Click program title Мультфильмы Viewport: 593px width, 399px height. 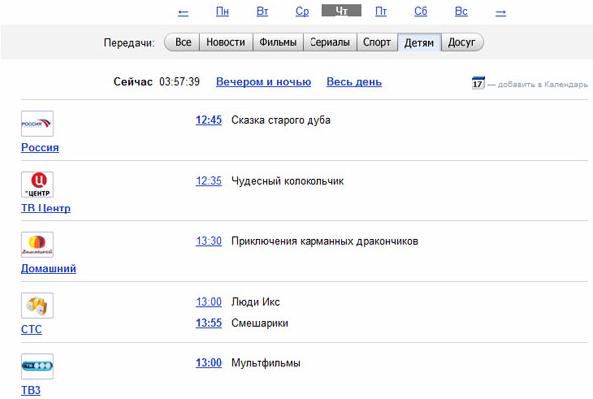[x=265, y=363]
